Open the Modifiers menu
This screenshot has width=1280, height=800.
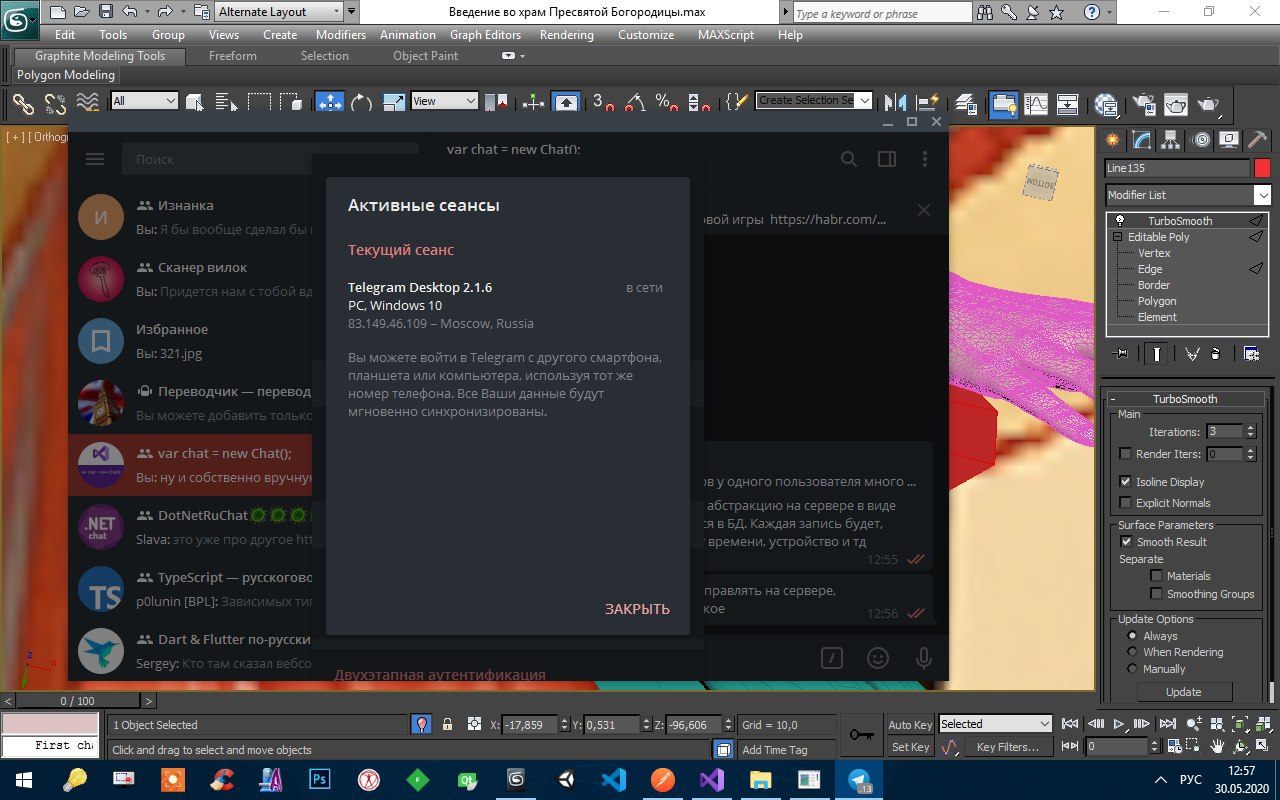pyautogui.click(x=341, y=34)
